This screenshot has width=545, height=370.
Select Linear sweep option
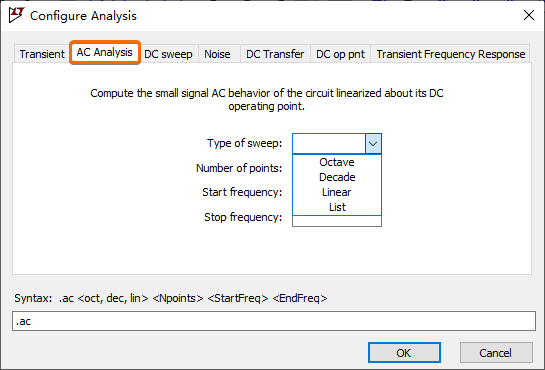[x=337, y=192]
